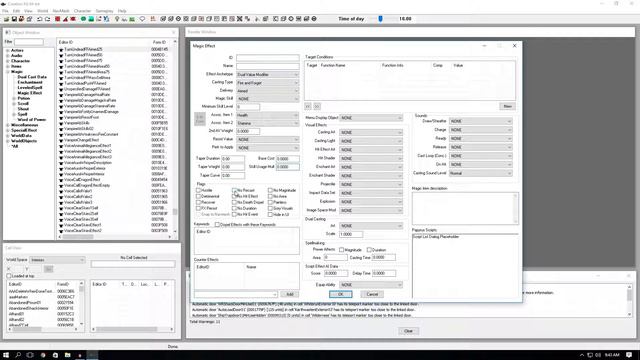Check the Hide in UI flag

[x=270, y=214]
